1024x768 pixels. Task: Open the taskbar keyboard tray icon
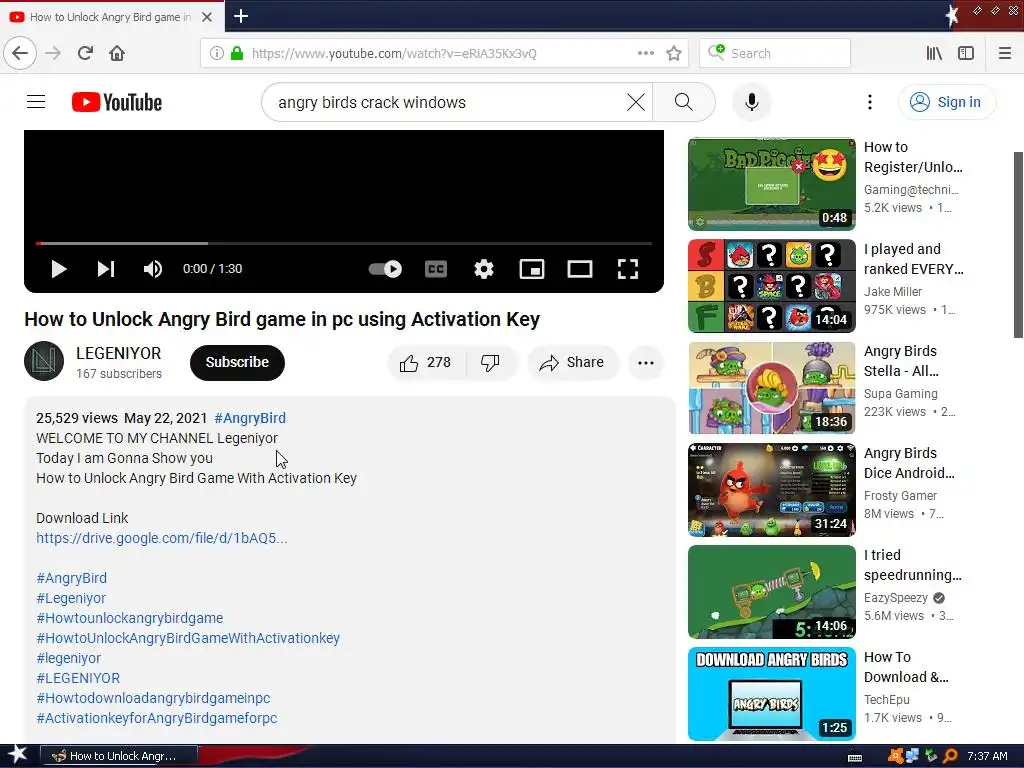pyautogui.click(x=855, y=757)
